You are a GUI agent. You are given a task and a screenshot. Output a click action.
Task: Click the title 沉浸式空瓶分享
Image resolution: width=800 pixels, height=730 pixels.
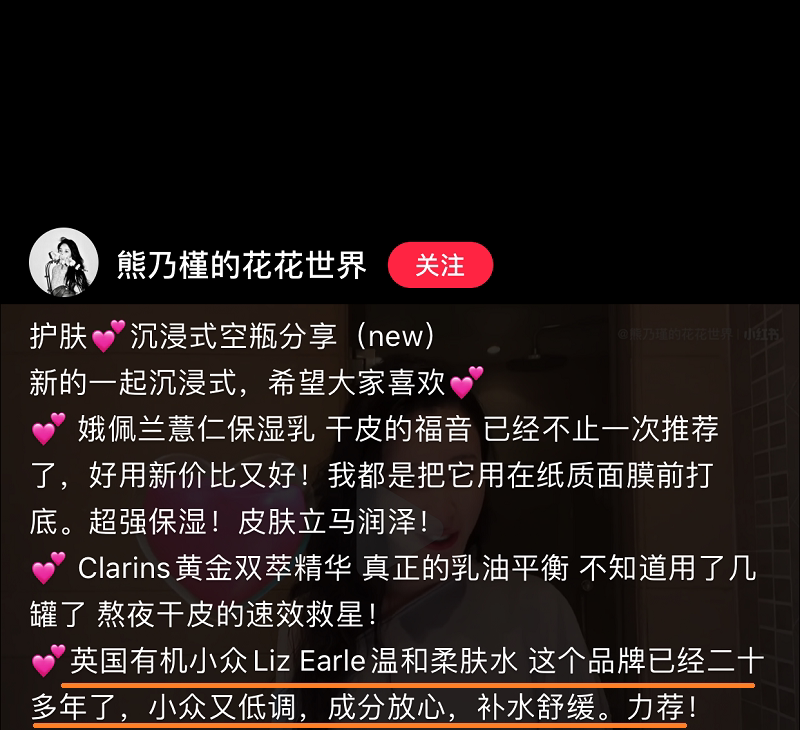point(233,336)
